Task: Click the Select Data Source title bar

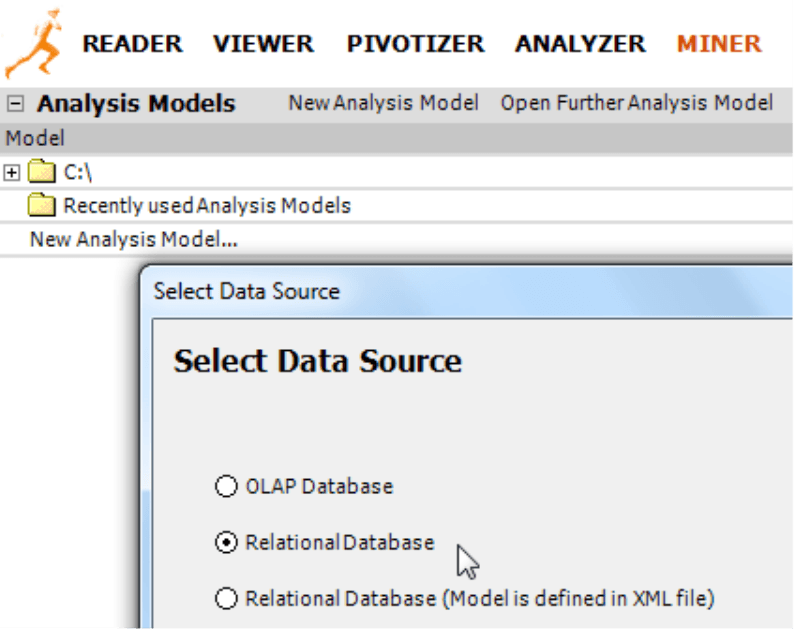Action: [x=468, y=291]
